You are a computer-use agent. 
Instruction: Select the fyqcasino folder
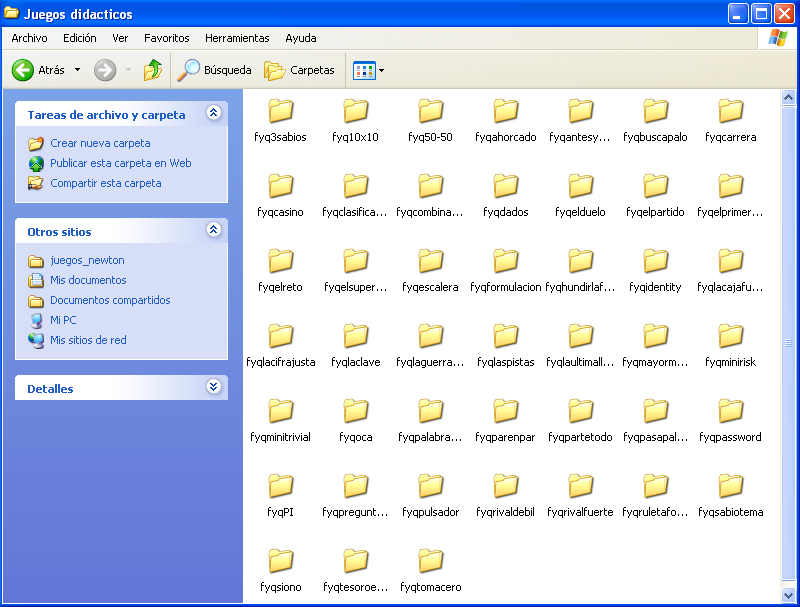[x=281, y=186]
